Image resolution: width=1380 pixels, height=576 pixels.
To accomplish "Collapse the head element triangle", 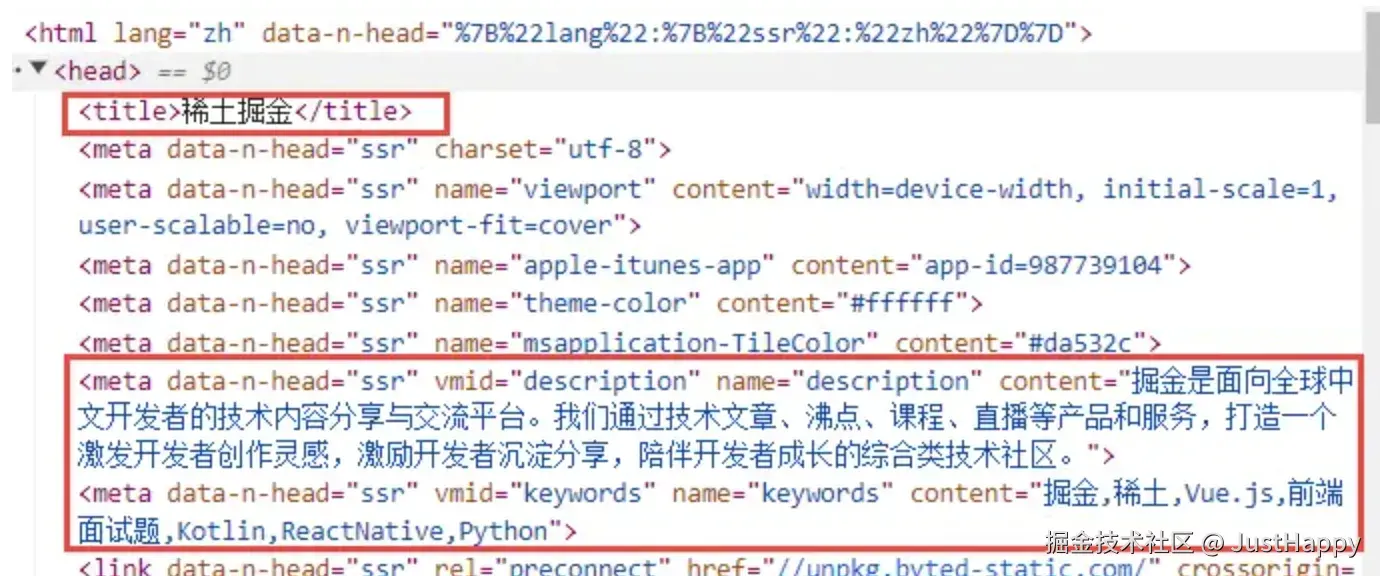I will 38,70.
